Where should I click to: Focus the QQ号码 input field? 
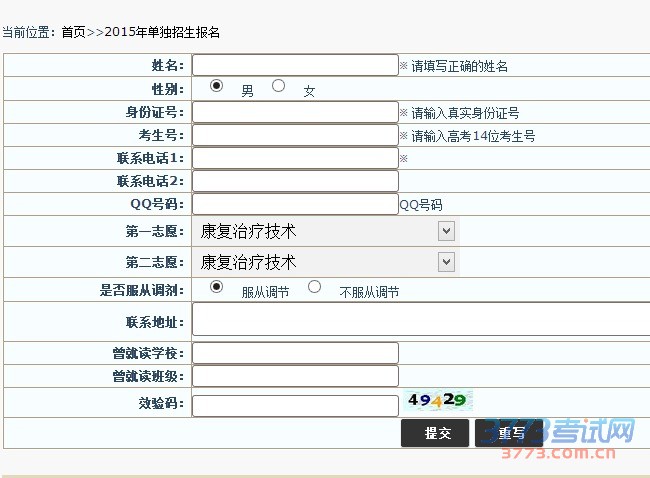tap(295, 204)
